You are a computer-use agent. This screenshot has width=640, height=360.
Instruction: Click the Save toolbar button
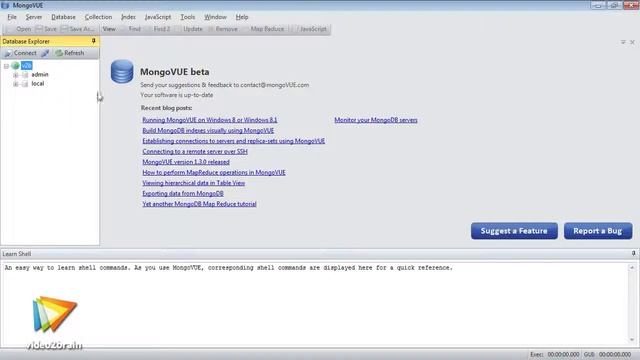pos(46,29)
